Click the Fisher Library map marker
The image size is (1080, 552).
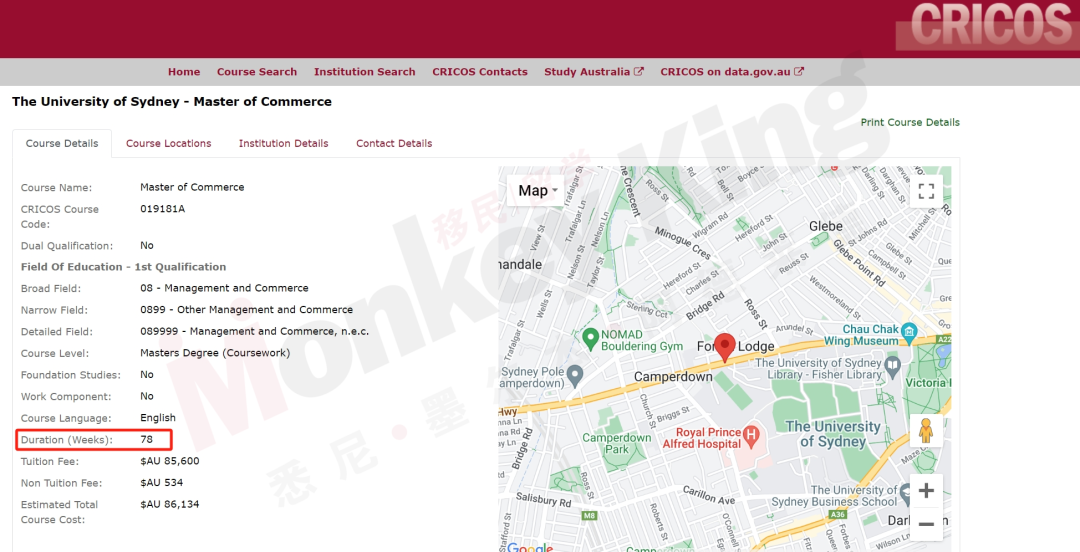pos(893,365)
